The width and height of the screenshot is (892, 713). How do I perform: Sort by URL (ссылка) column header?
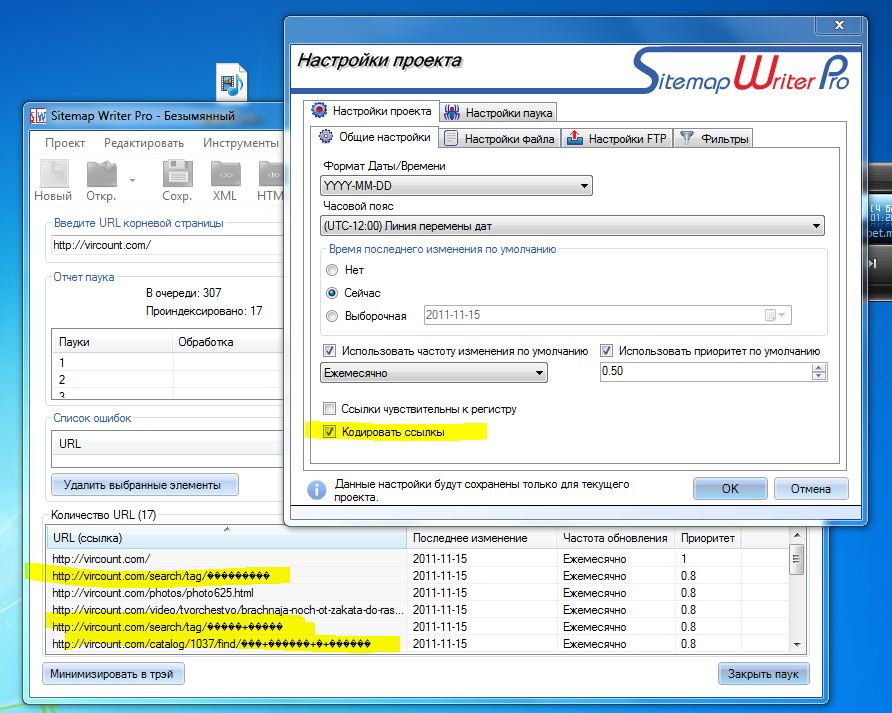click(226, 538)
